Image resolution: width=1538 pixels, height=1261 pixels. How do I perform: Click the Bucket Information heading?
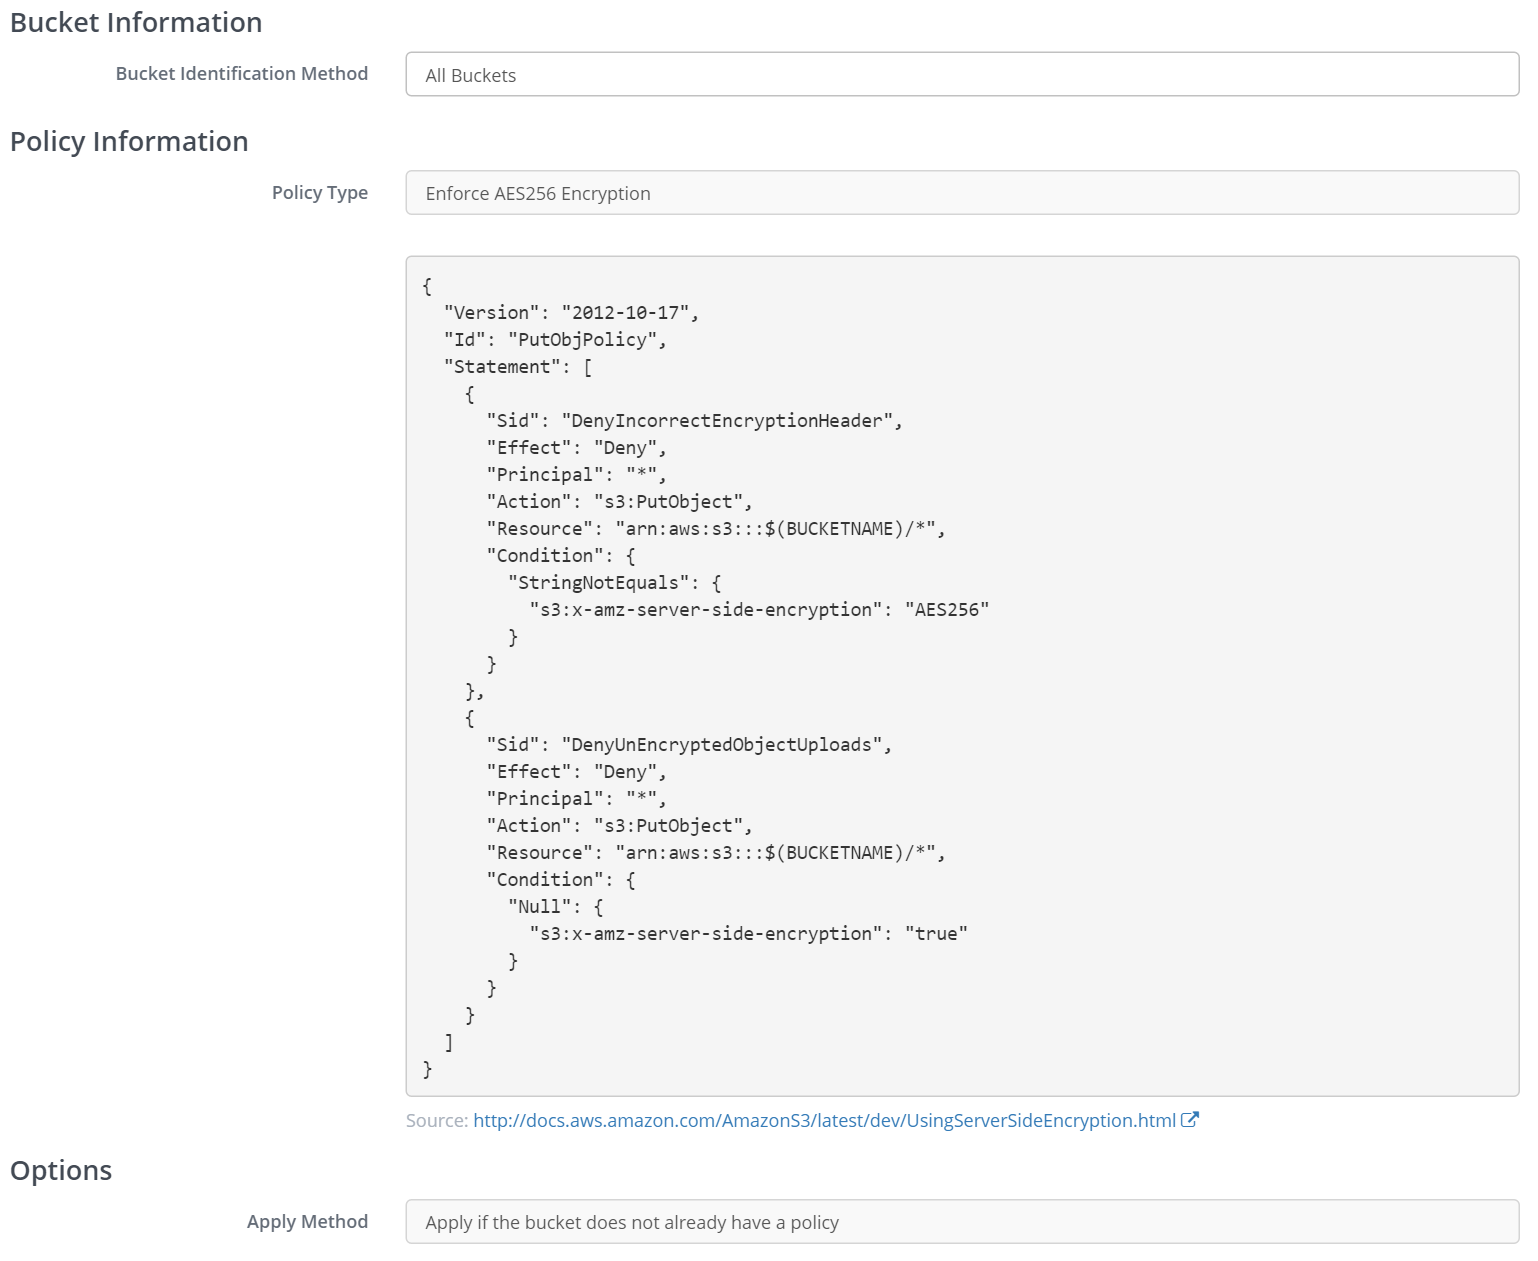click(136, 23)
